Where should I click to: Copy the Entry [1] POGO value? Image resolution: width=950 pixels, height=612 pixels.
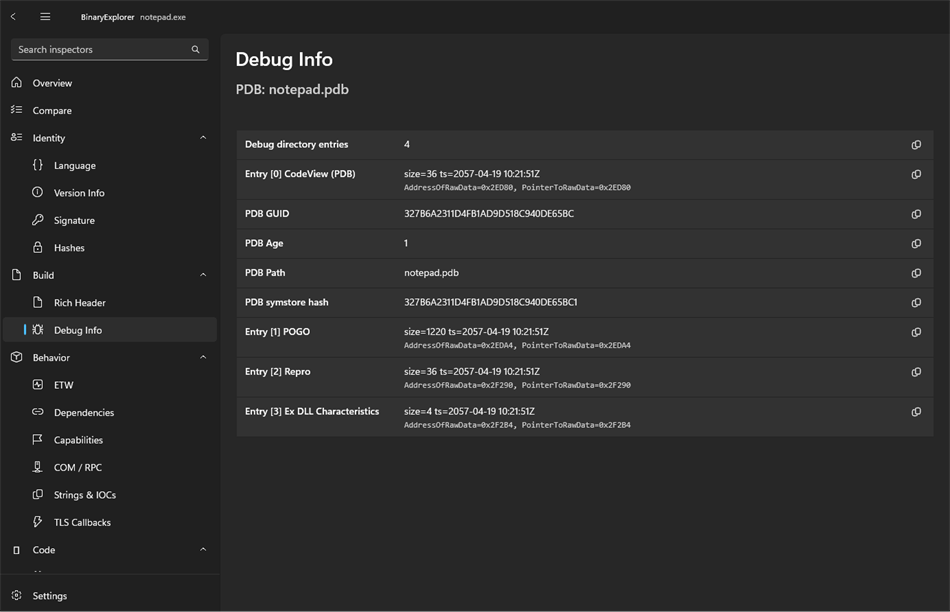(x=916, y=332)
